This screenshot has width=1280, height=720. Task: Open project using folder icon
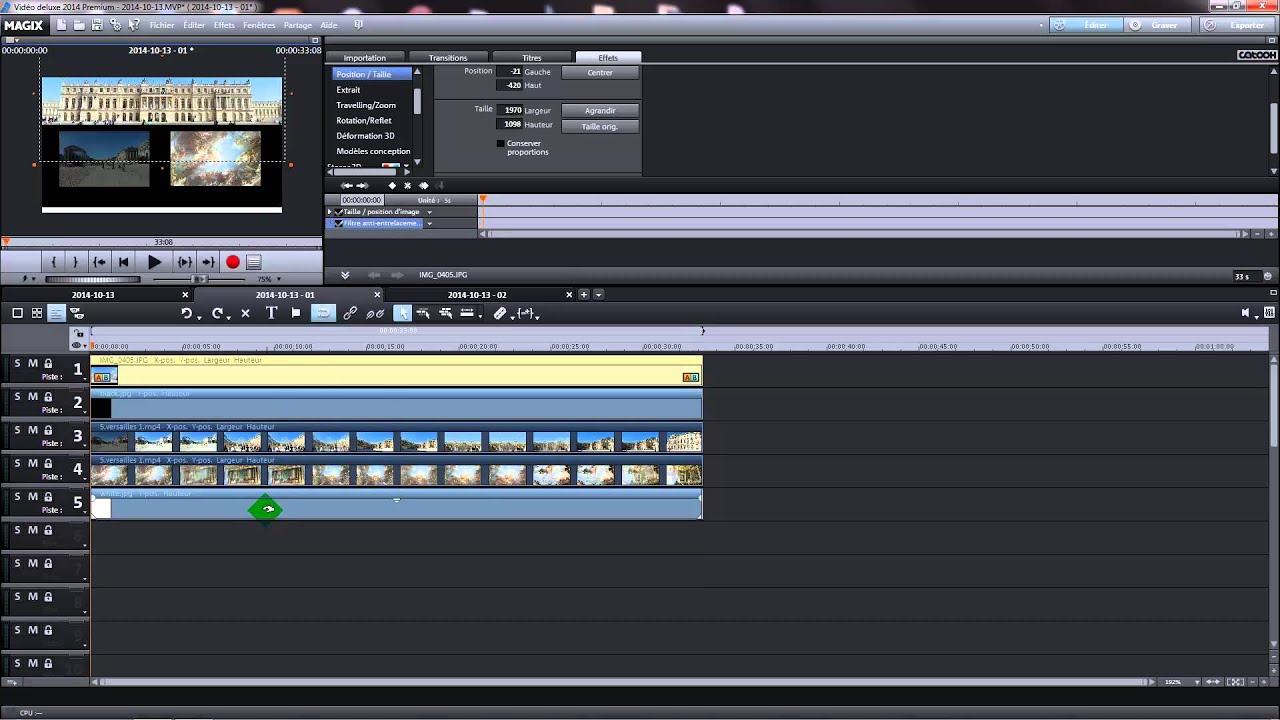point(79,25)
